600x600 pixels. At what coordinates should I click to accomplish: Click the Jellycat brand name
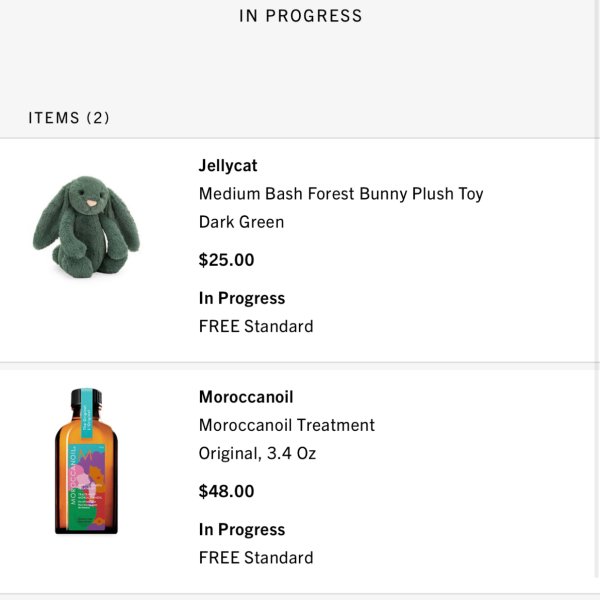pos(228,166)
